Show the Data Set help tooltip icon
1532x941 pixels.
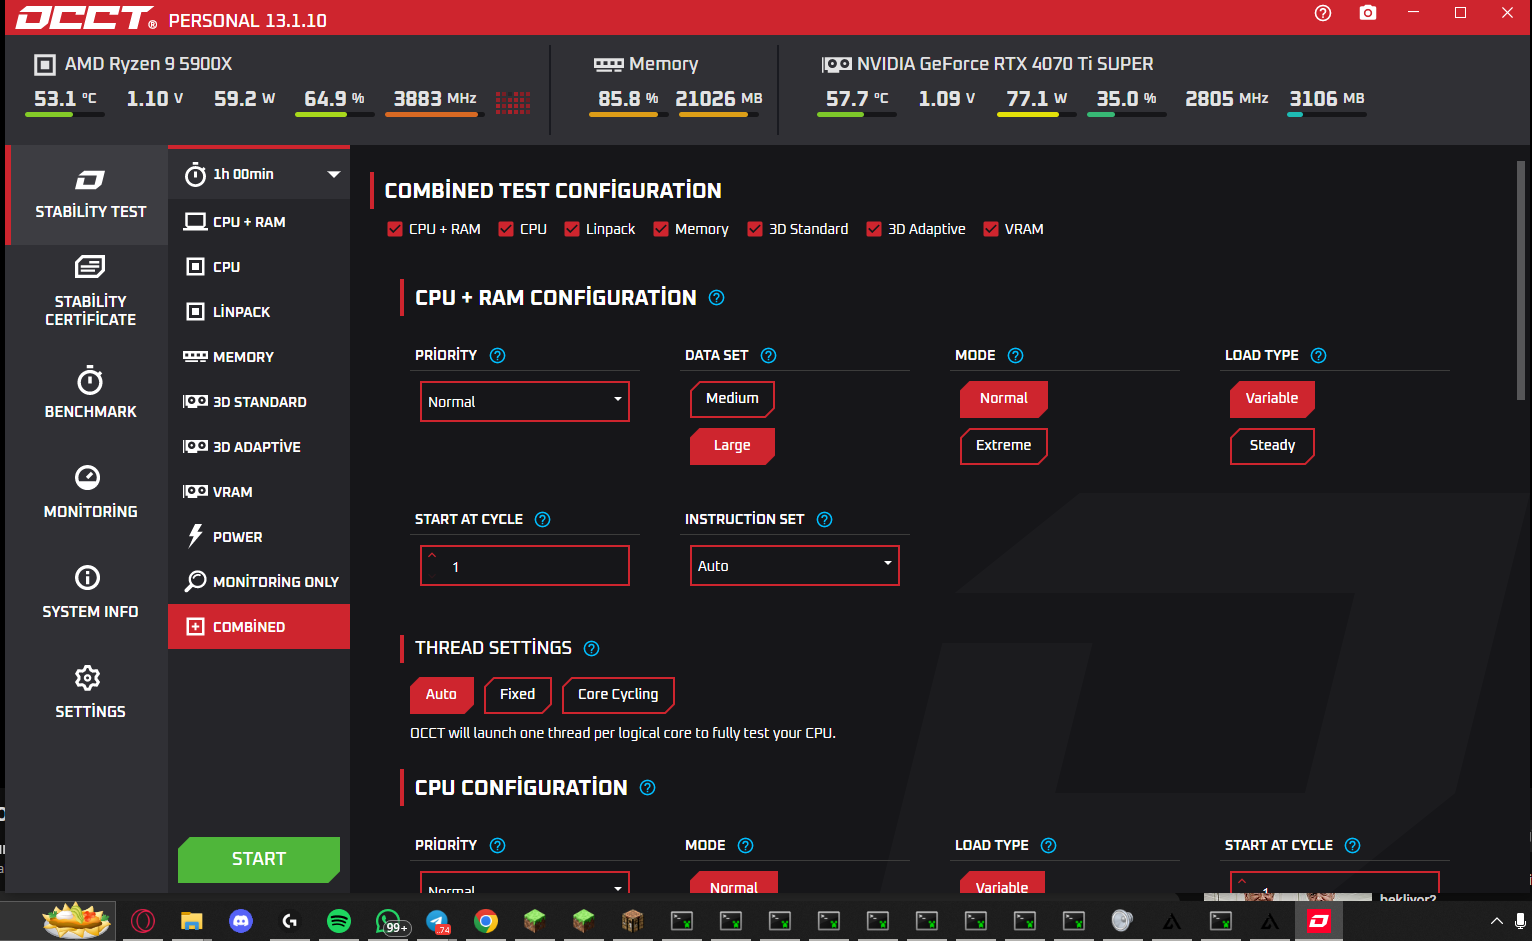768,356
